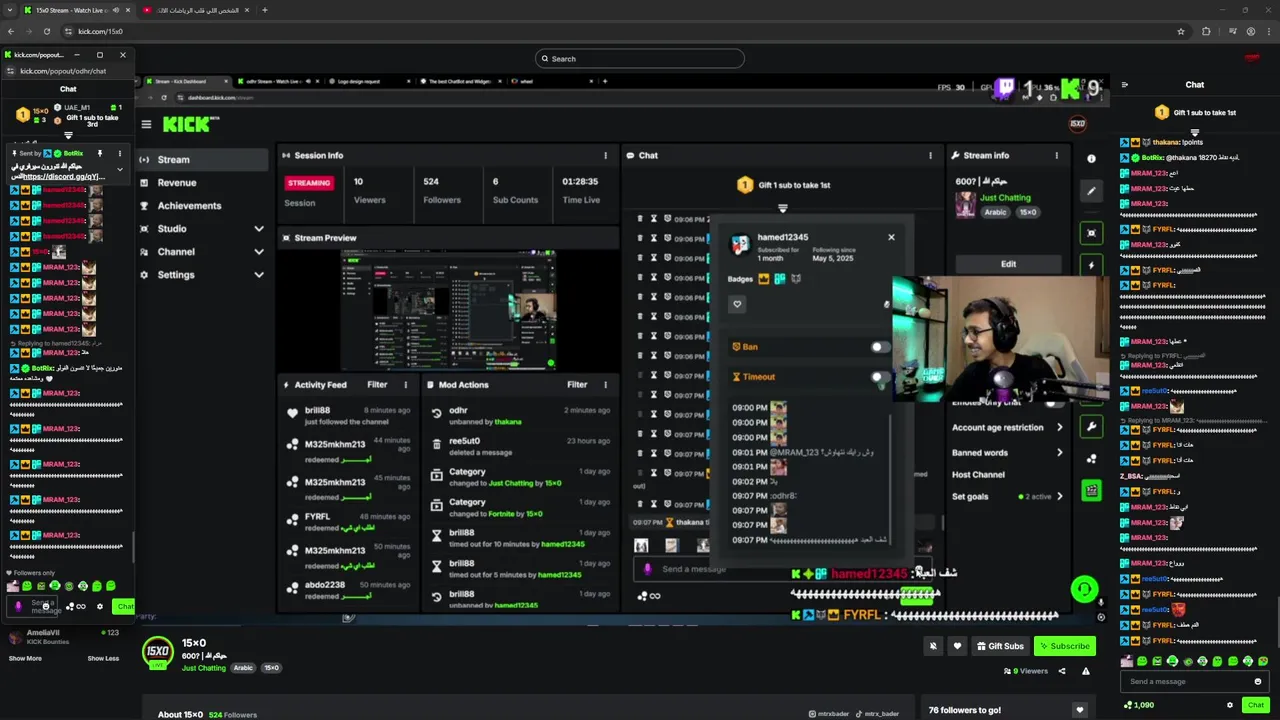Toggle the notification bell beside follow
Viewport: 1280px width, 720px height.
tap(933, 646)
